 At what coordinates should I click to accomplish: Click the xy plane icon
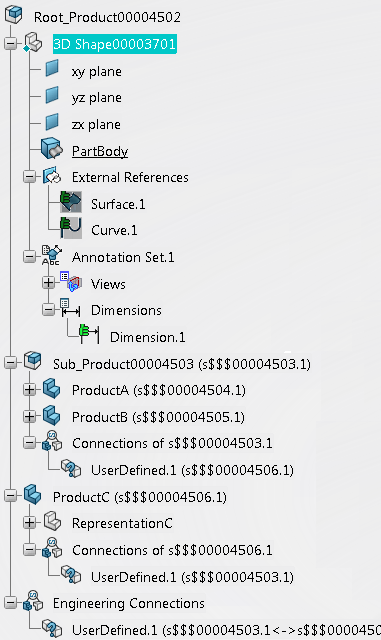click(52, 69)
